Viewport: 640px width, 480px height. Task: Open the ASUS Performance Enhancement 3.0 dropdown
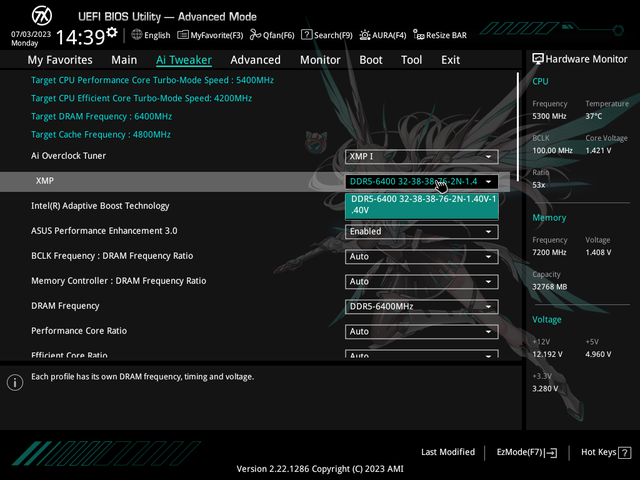421,232
